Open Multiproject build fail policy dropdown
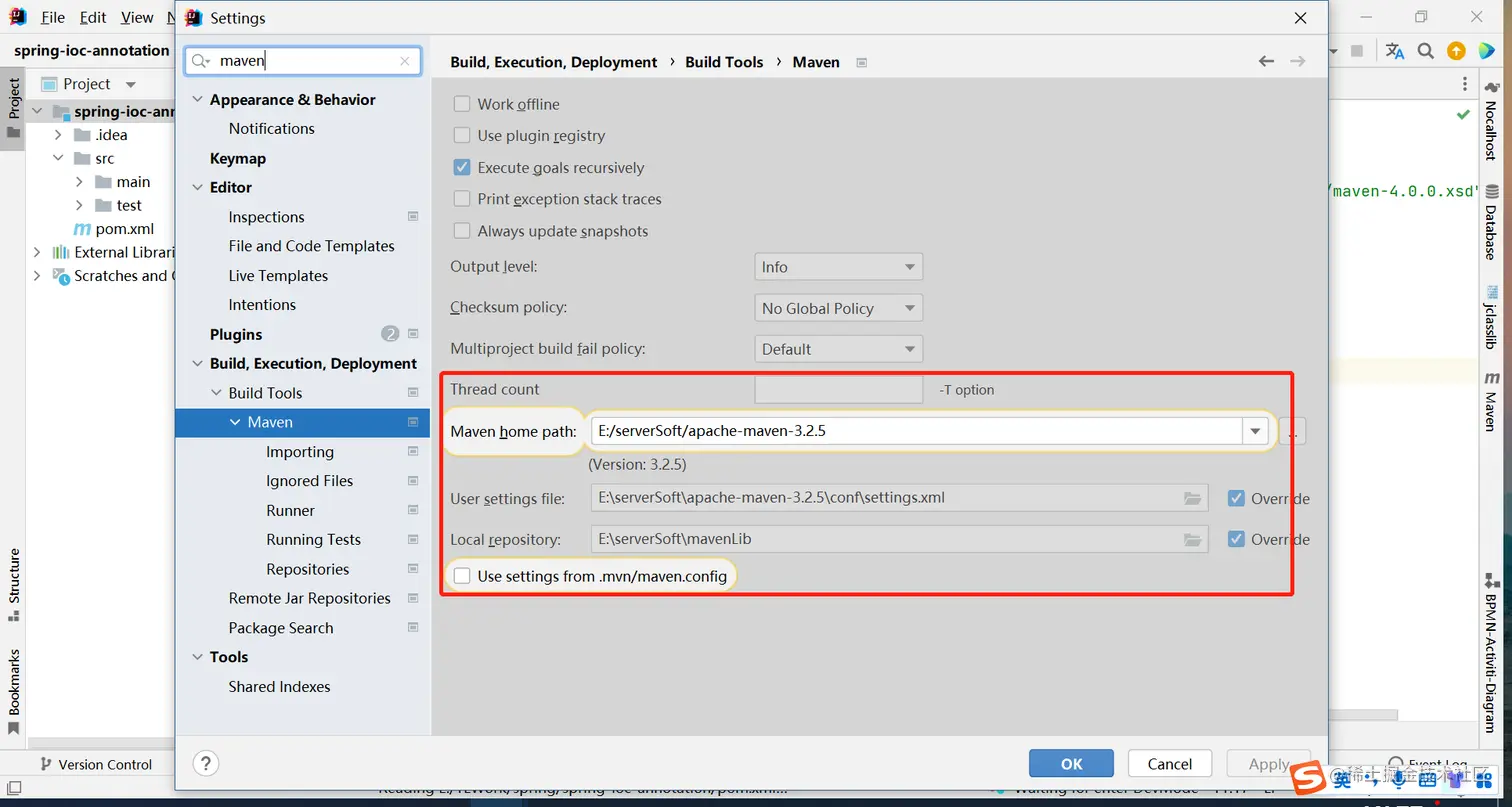Screen dimensions: 1512x807 pos(838,349)
